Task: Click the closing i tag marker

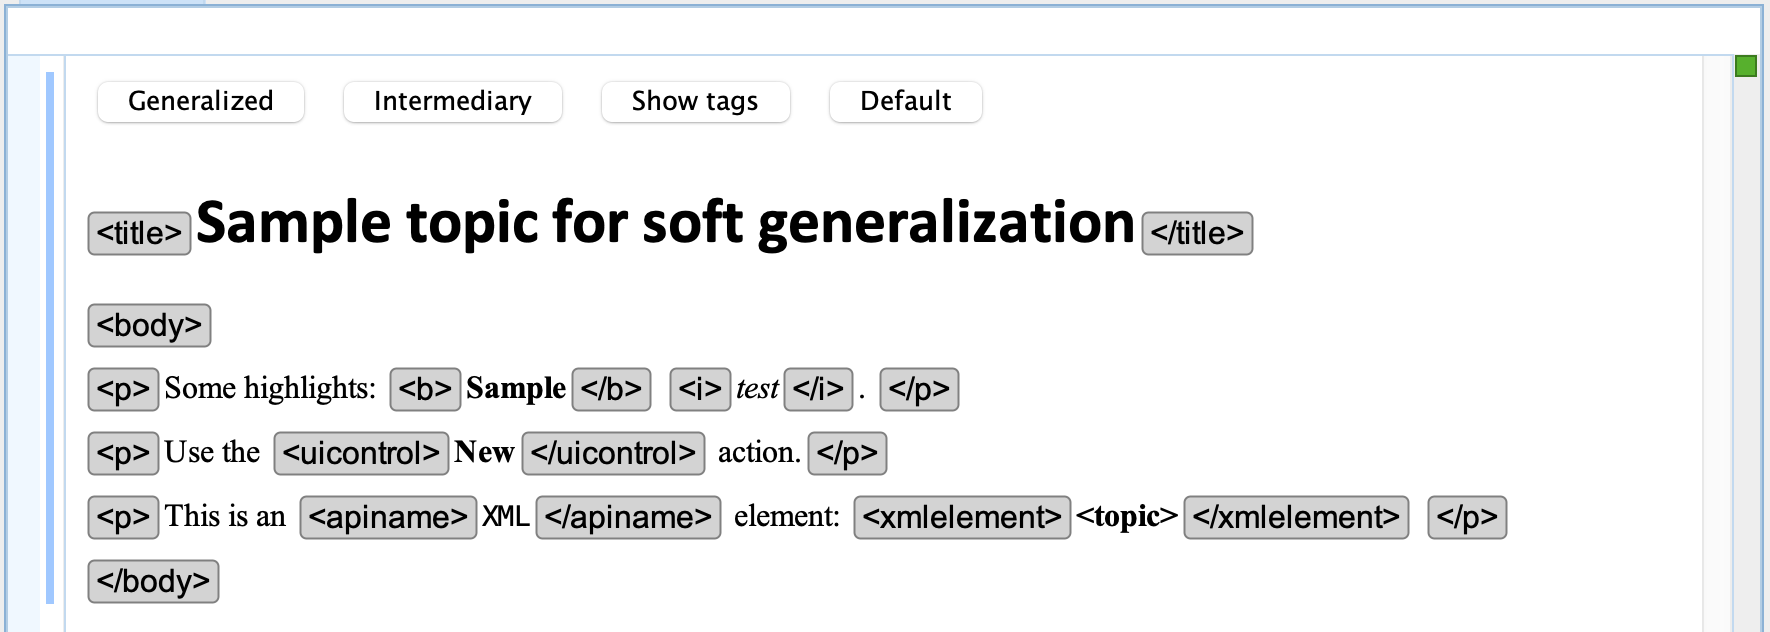Action: tap(818, 389)
